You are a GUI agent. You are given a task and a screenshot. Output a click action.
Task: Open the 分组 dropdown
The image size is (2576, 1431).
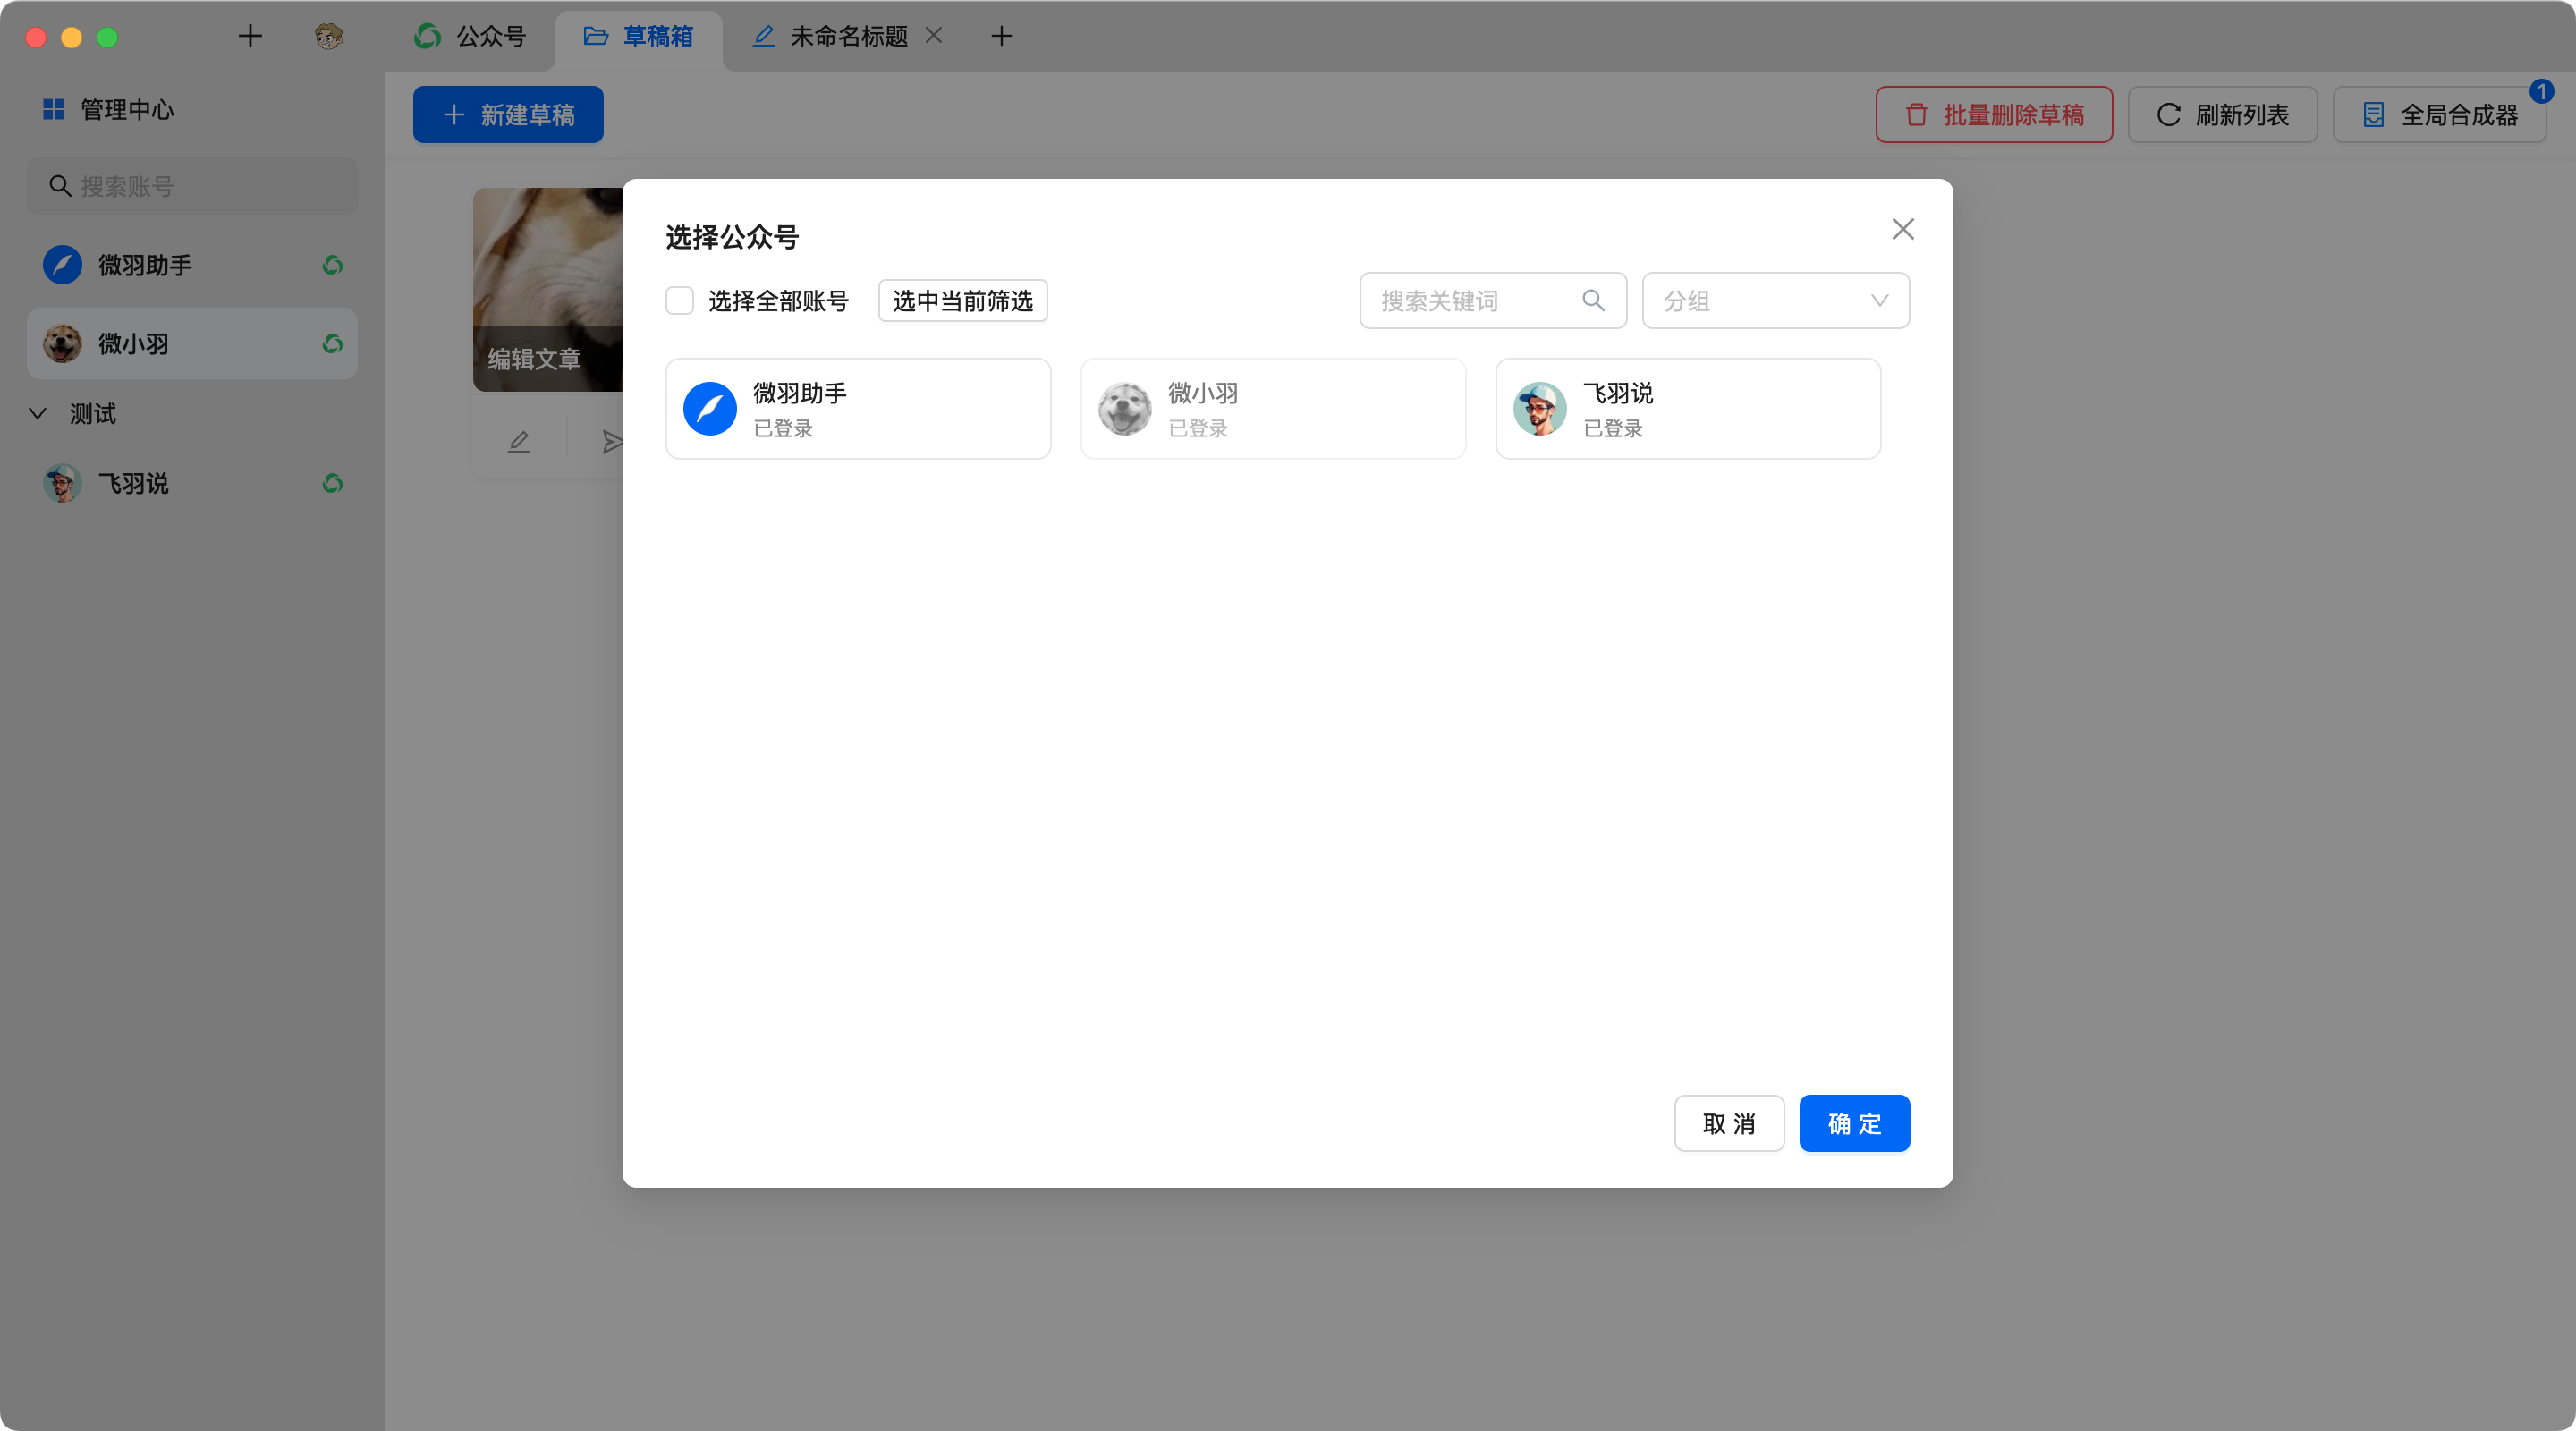point(1776,301)
